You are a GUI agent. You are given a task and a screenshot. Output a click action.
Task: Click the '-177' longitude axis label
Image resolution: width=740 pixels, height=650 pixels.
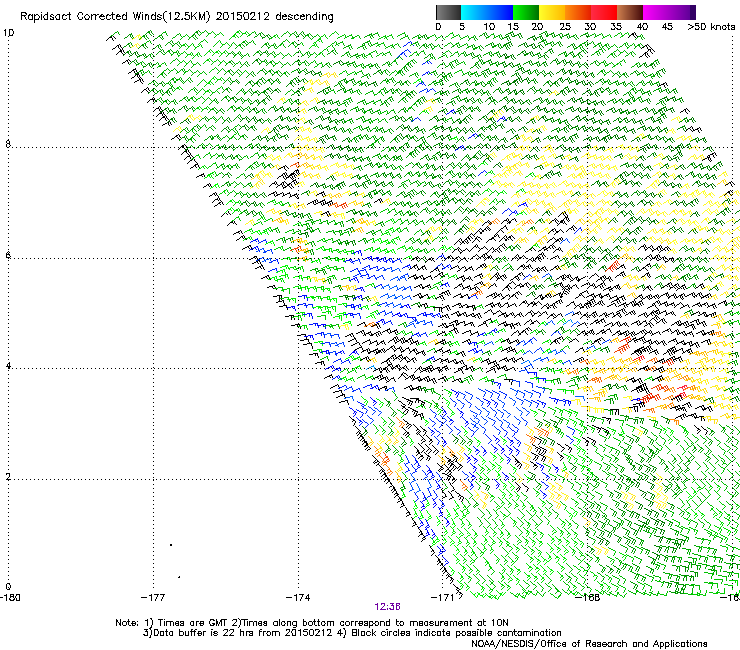pos(153,598)
